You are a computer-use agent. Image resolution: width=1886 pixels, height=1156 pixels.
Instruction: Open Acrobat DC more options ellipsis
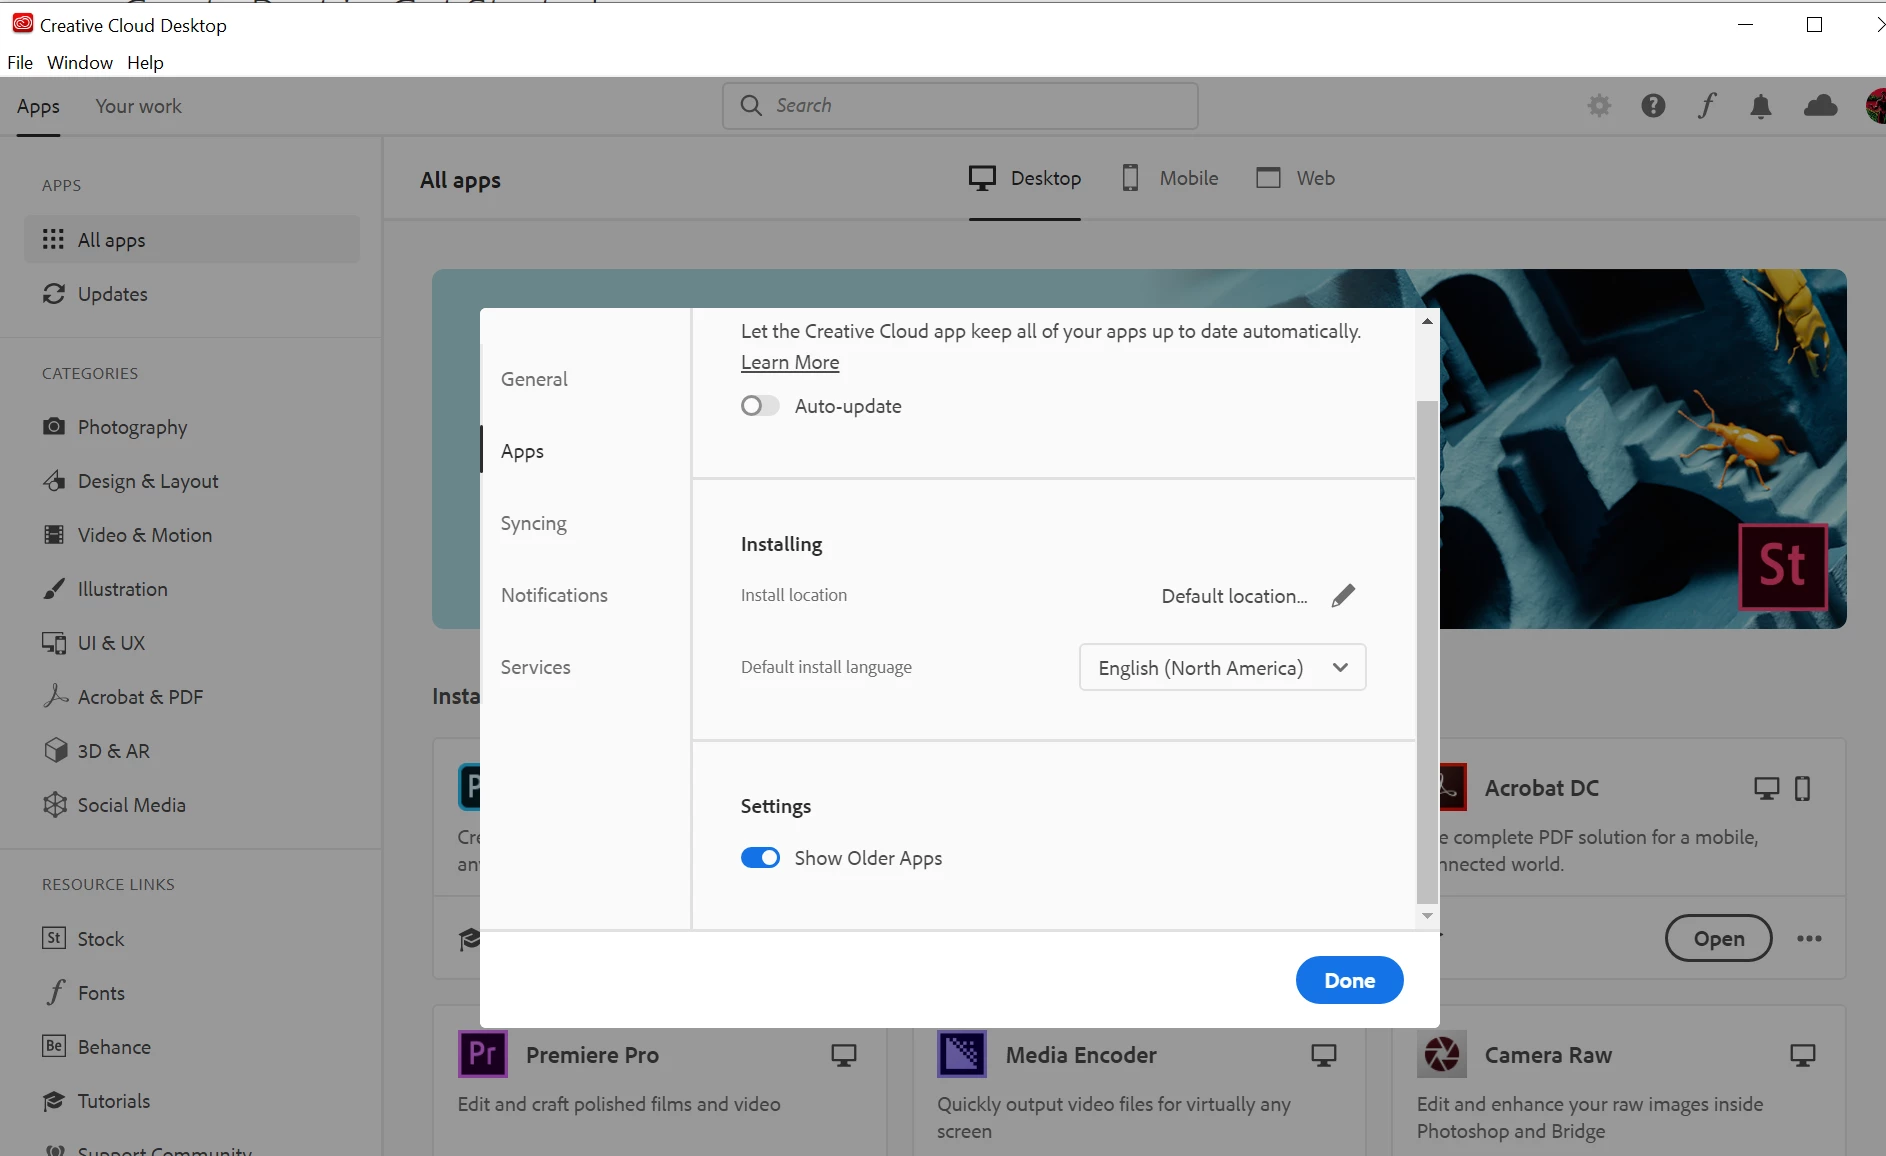[1809, 938]
